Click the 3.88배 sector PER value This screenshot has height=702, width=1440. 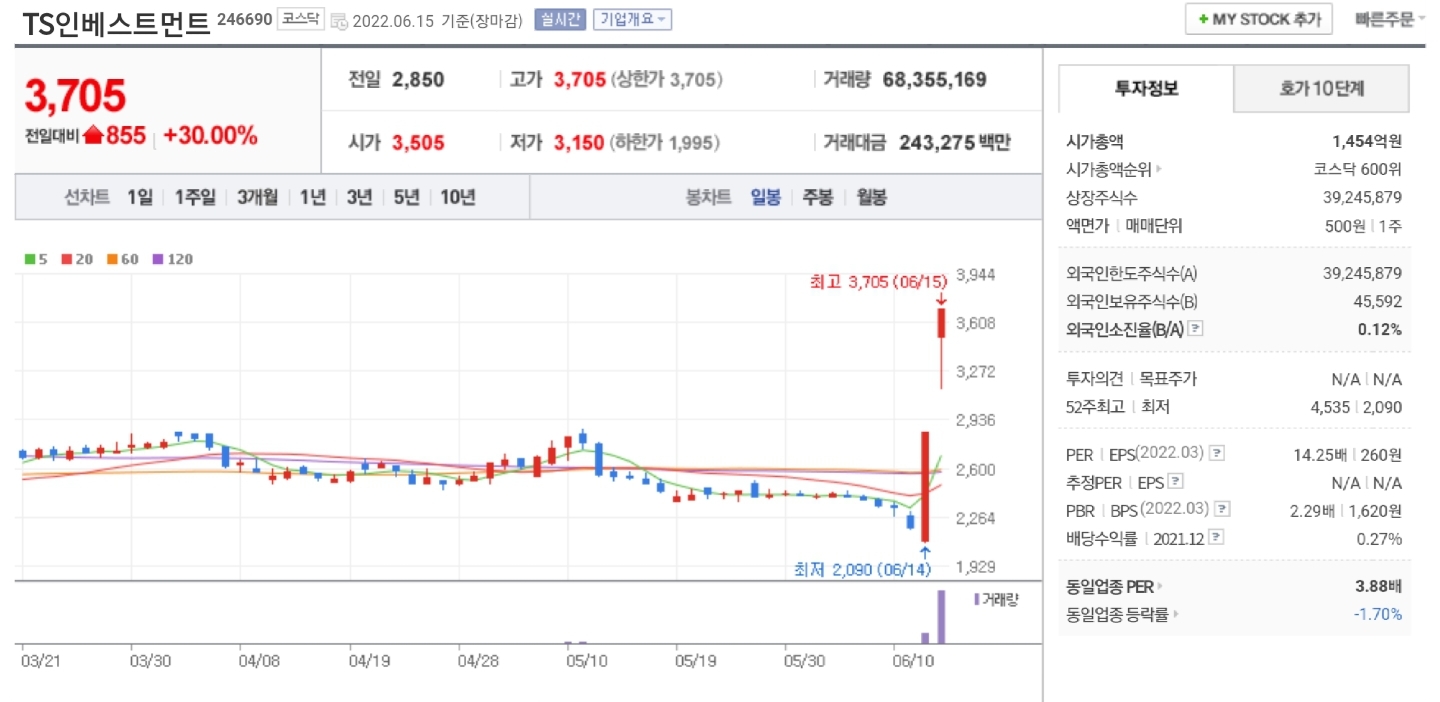pyautogui.click(x=1379, y=586)
